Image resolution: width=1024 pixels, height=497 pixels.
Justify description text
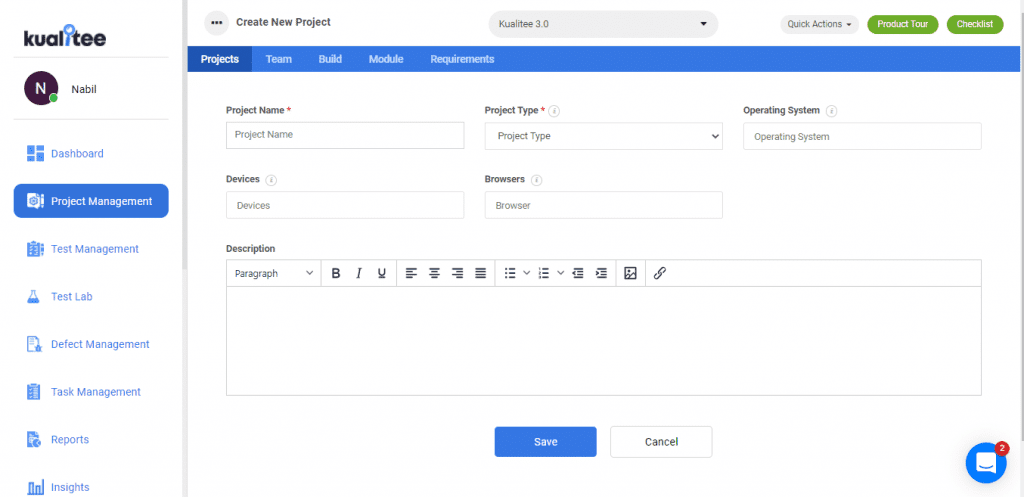point(481,274)
